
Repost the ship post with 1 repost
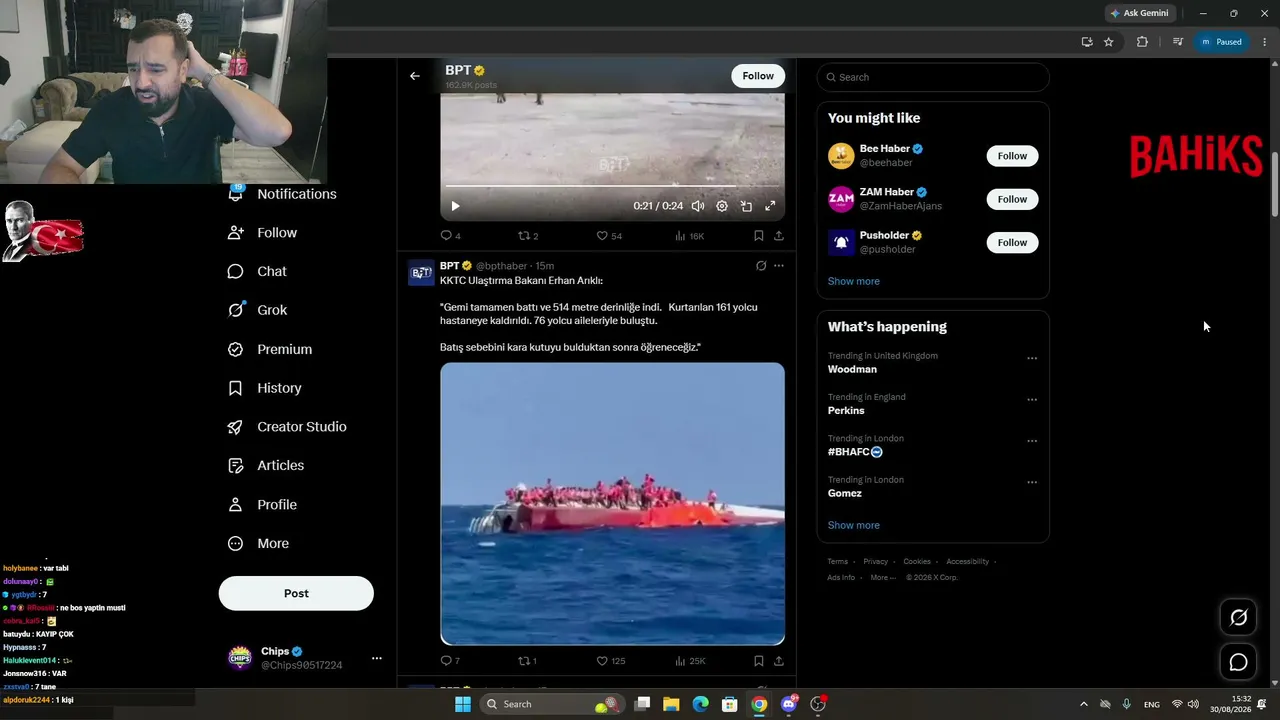tap(527, 661)
